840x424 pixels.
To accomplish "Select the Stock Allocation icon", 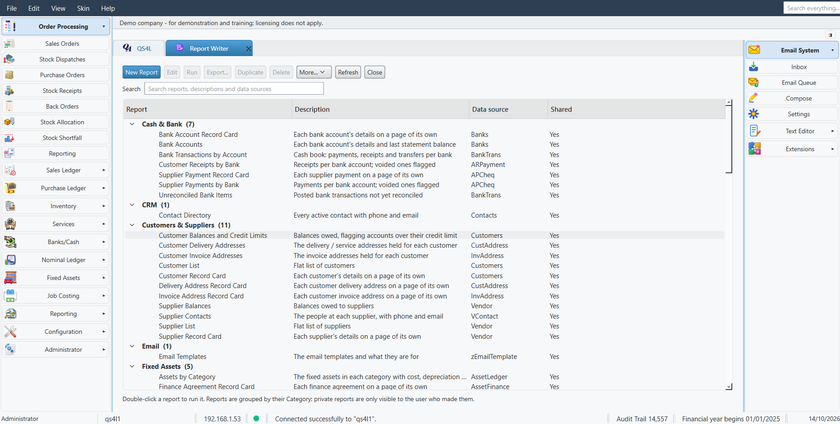I will pyautogui.click(x=9, y=122).
